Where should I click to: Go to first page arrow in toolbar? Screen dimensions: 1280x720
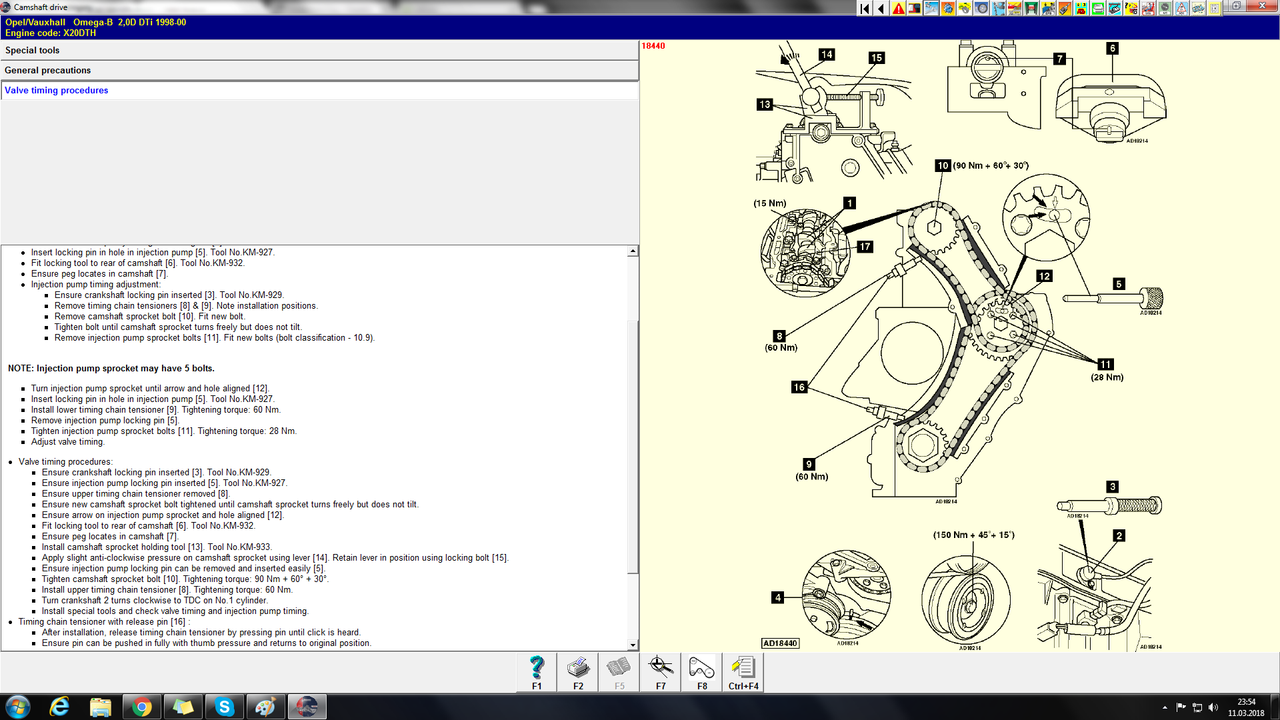point(864,9)
